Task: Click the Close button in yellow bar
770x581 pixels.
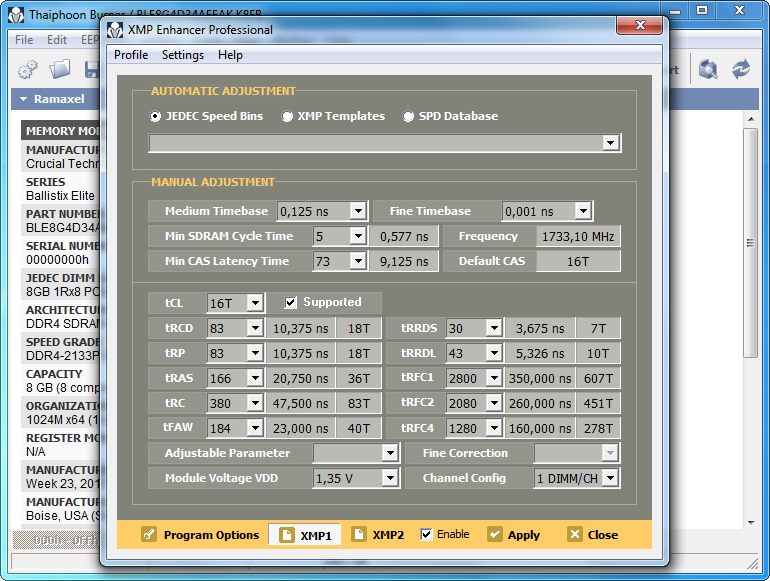Action: (x=593, y=534)
